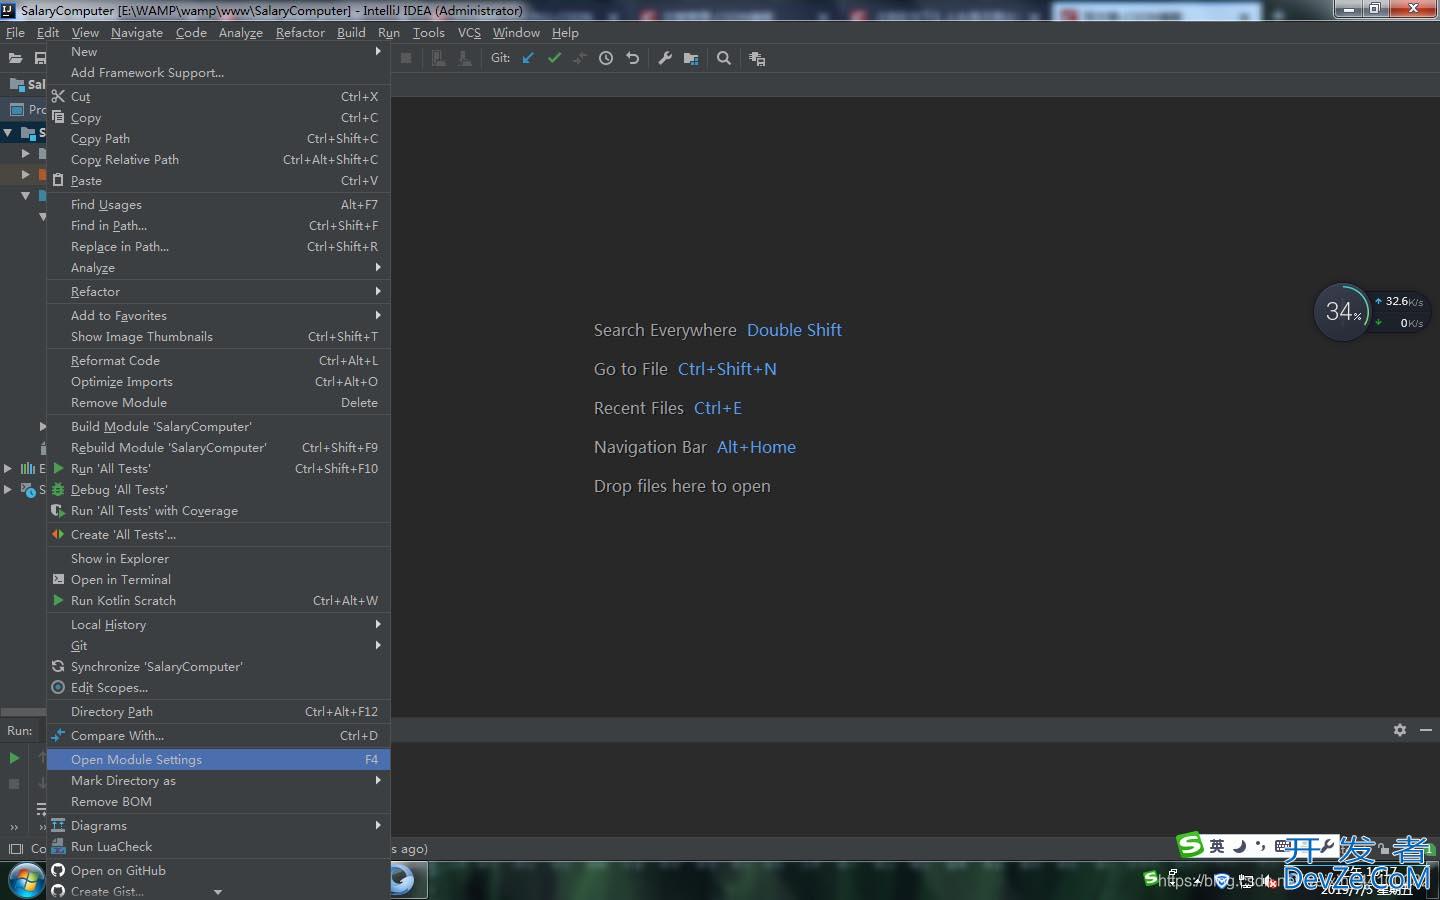Click the Git commit checkmark icon
This screenshot has width=1440, height=900.
(x=554, y=58)
